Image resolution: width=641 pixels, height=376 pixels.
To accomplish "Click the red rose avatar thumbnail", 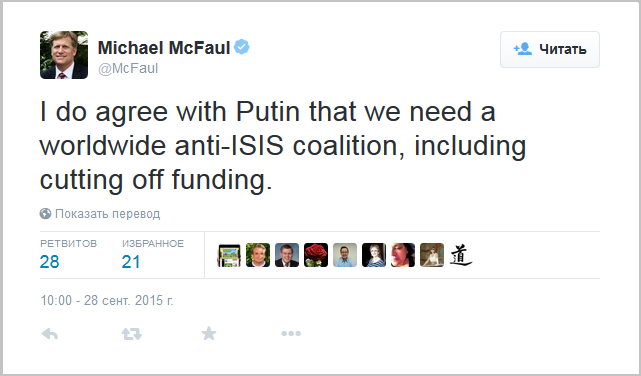I will [316, 255].
